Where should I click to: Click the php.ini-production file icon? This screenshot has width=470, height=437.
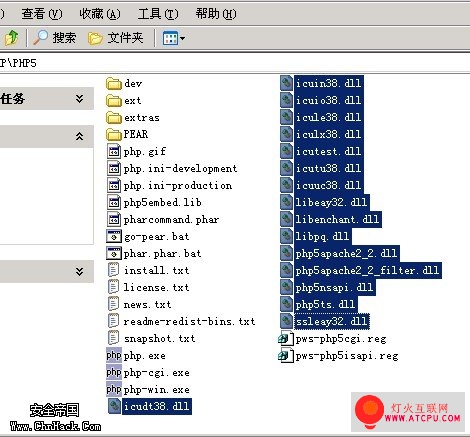pos(114,185)
